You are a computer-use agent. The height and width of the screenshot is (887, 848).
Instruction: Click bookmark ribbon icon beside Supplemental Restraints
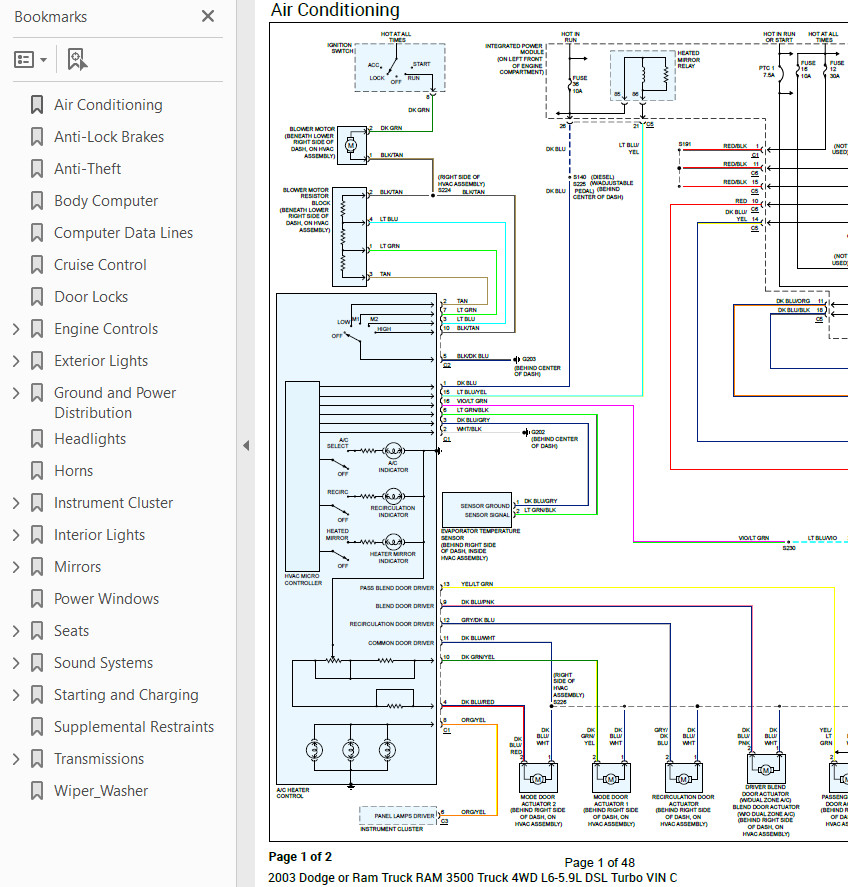(x=37, y=727)
